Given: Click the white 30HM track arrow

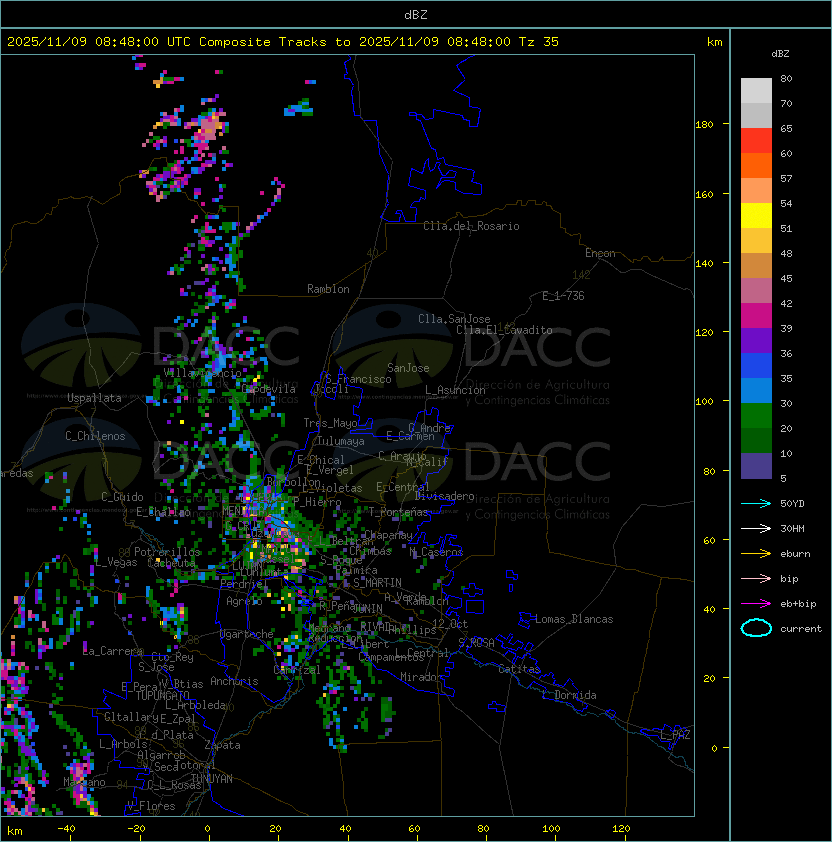Looking at the screenshot, I should pyautogui.click(x=756, y=528).
